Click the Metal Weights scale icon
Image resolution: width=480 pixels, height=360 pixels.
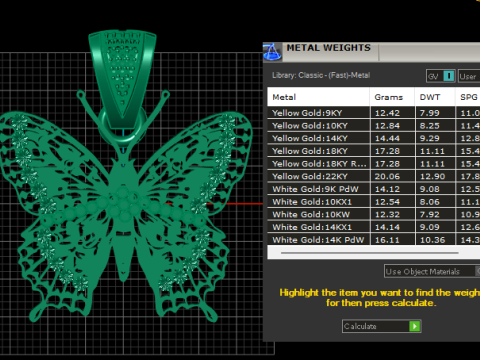[272, 52]
